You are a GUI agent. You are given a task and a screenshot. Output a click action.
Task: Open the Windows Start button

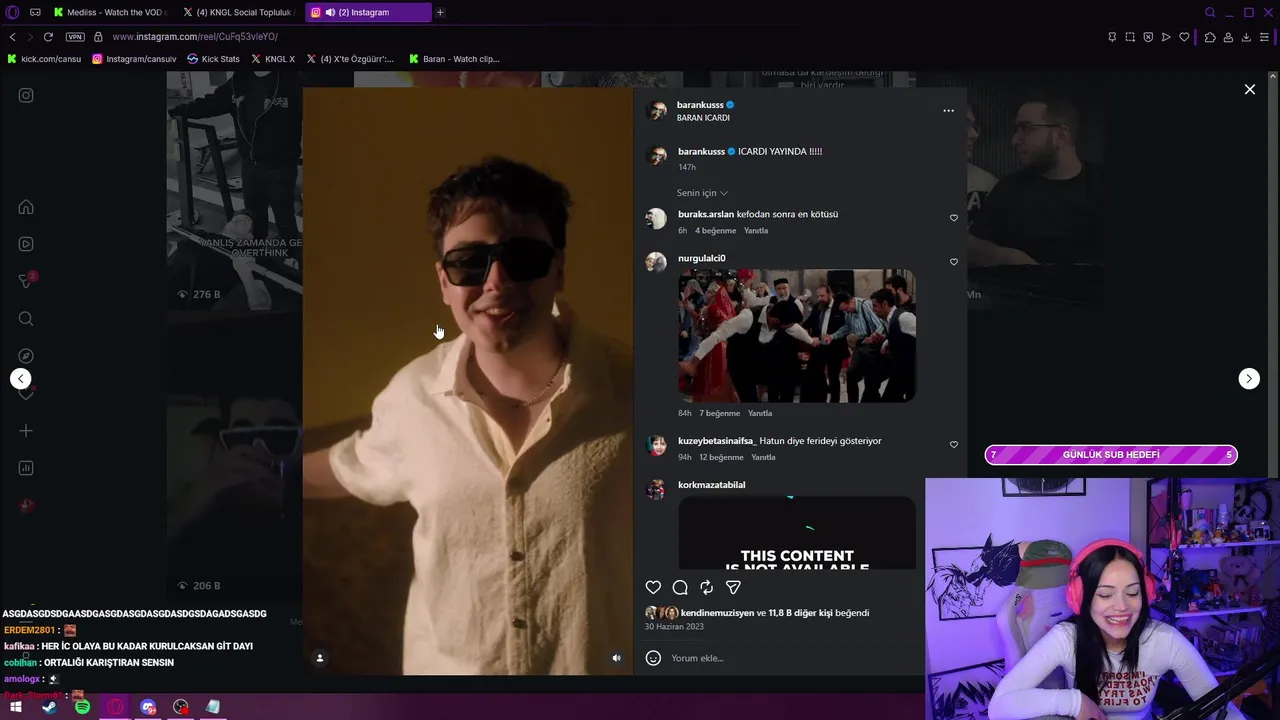point(16,707)
